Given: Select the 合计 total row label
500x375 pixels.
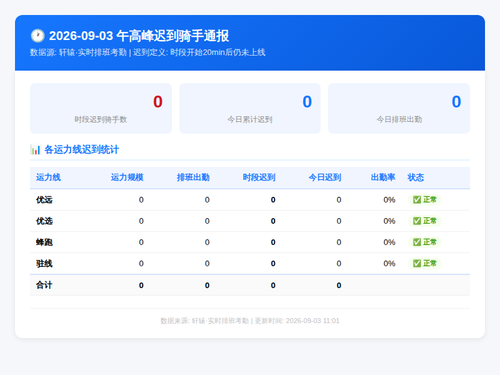Looking at the screenshot, I should pos(44,285).
